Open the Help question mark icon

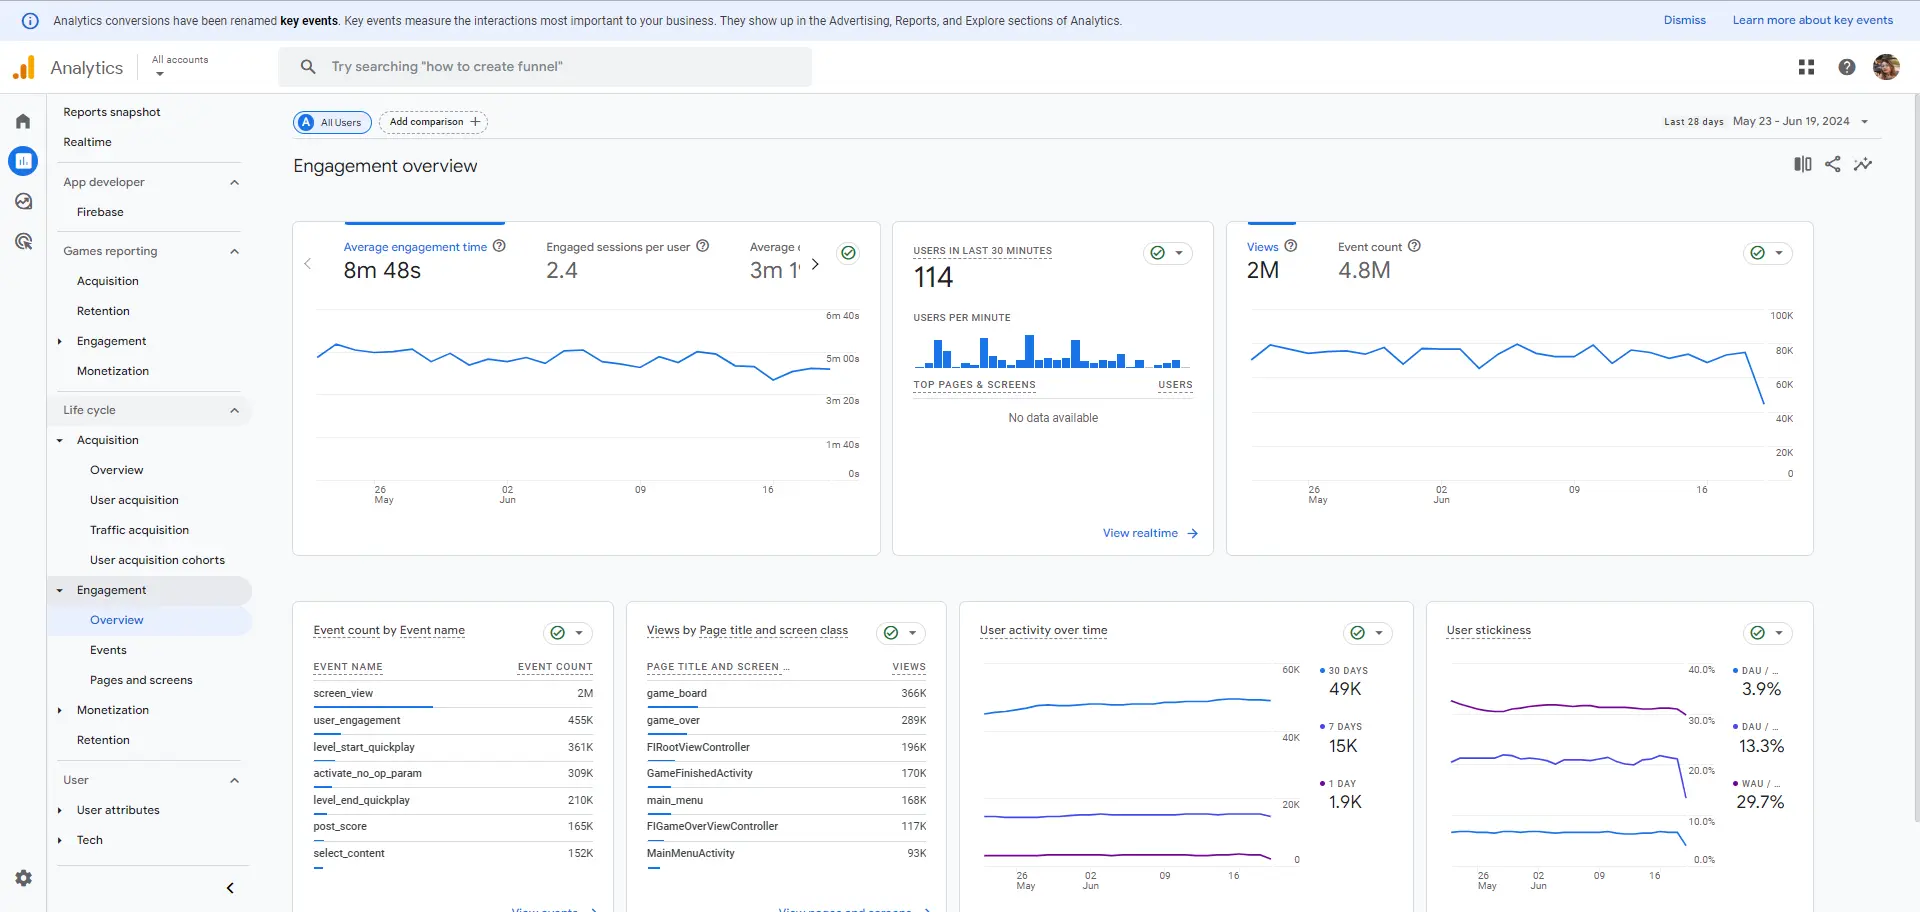click(x=1847, y=67)
